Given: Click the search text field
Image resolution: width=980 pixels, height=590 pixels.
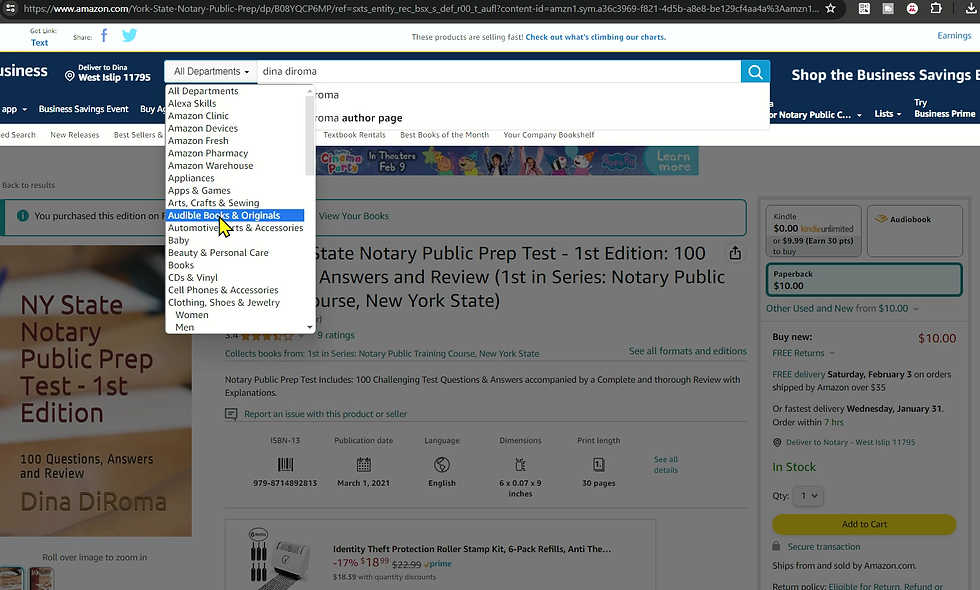Looking at the screenshot, I should 499,71.
